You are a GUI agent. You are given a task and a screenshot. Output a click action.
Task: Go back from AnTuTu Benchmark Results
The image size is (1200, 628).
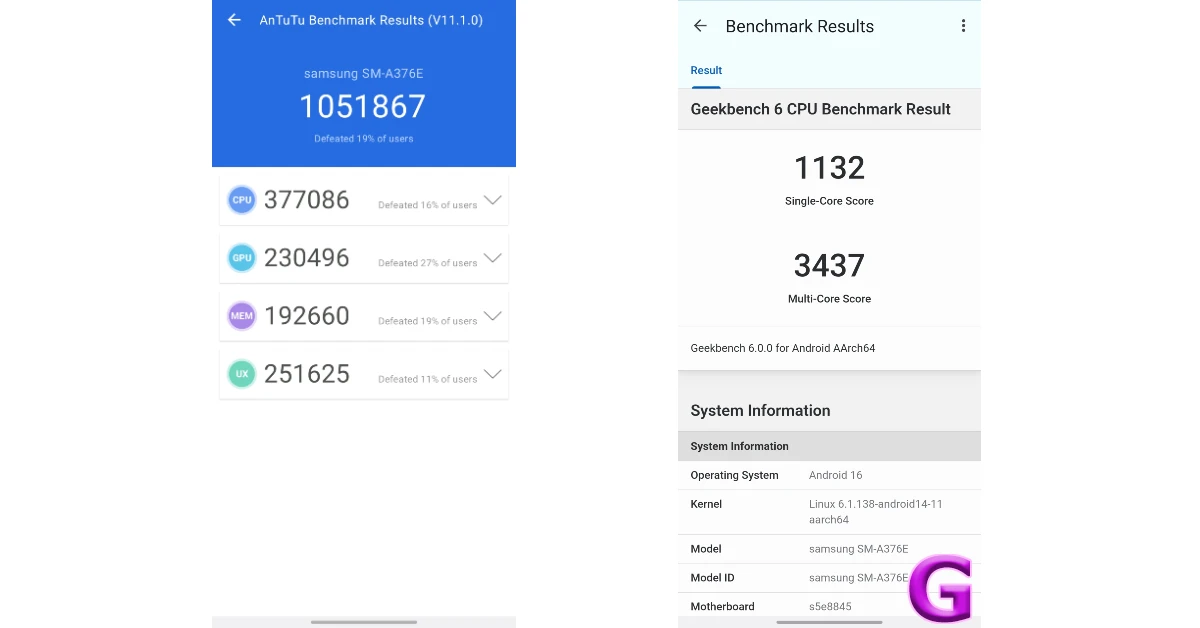[x=234, y=20]
